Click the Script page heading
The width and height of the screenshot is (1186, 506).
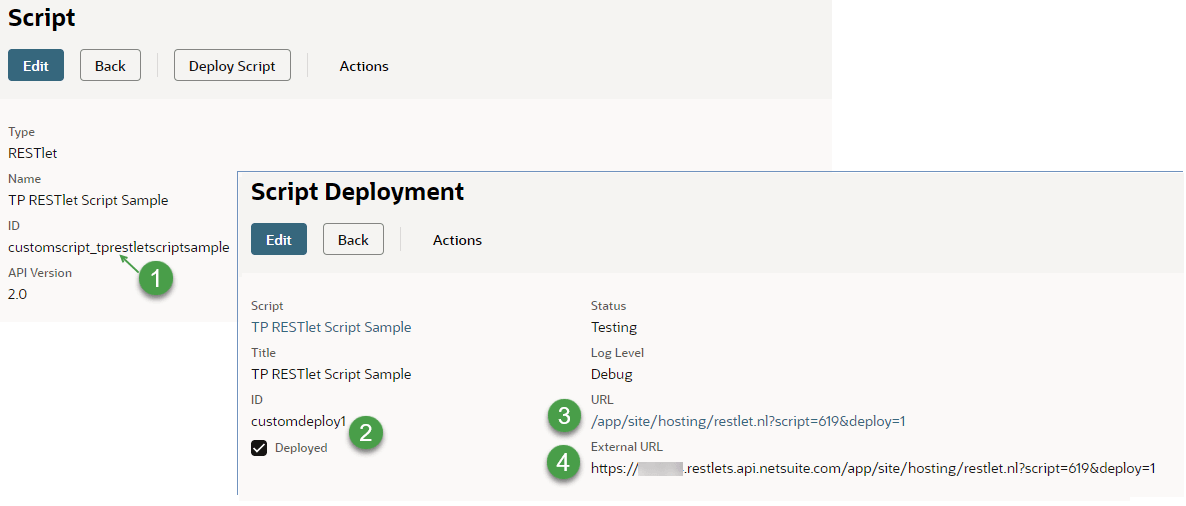(x=42, y=17)
